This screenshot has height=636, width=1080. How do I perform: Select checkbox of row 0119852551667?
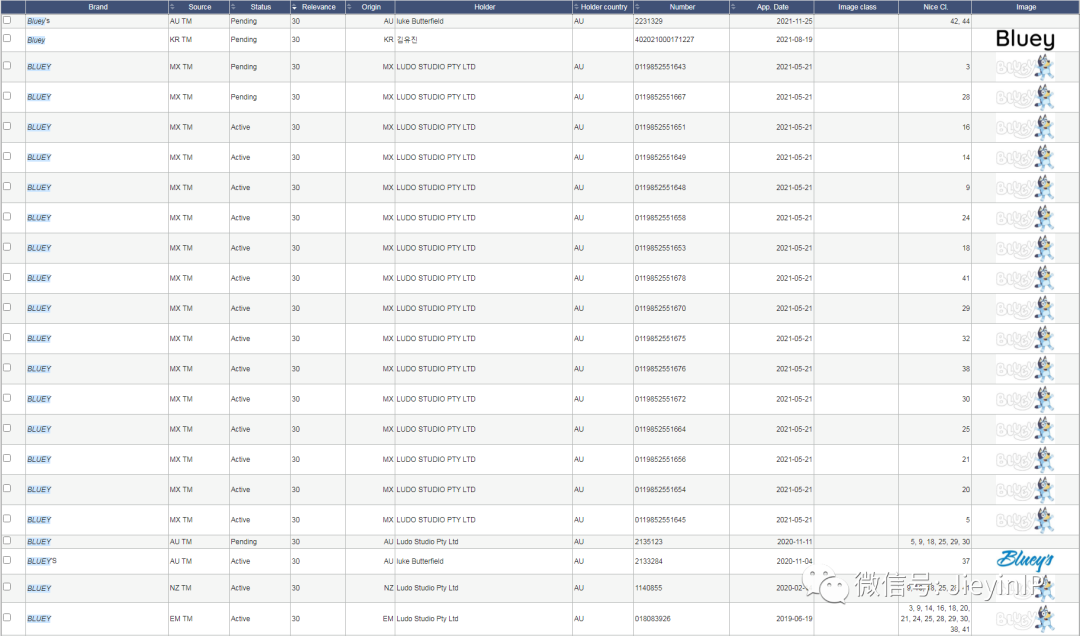click(x=7, y=96)
